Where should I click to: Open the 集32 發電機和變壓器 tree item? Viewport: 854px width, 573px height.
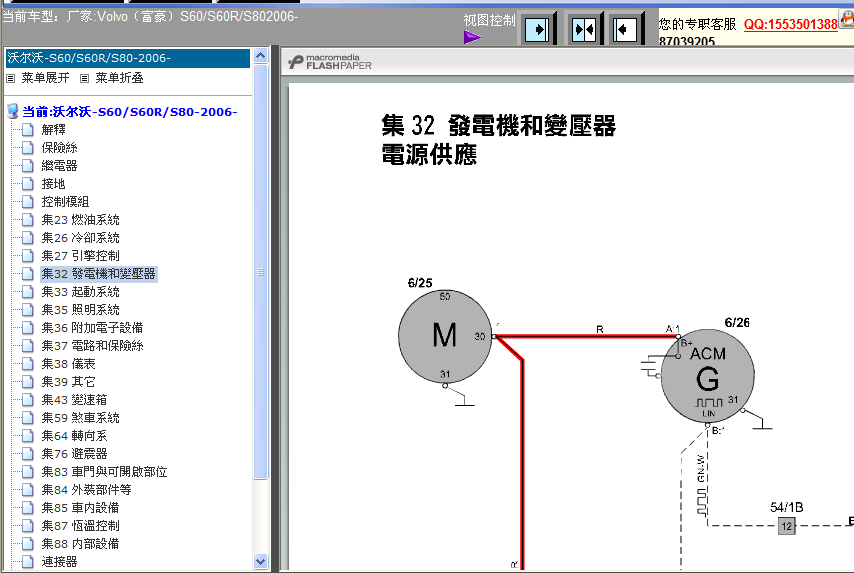tap(99, 273)
